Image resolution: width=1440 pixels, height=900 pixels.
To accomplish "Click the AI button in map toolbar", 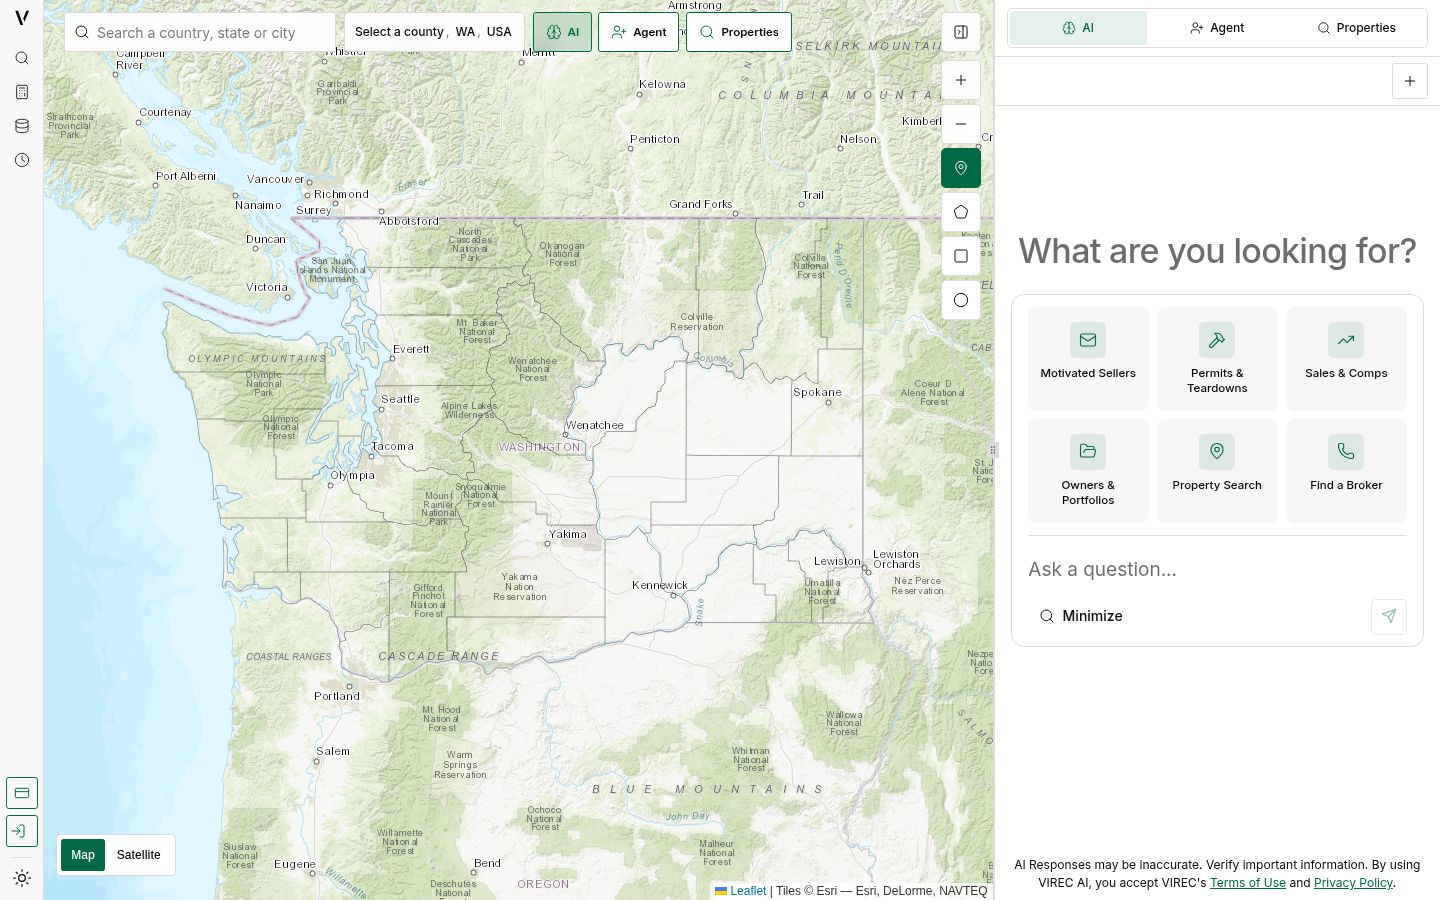I will coord(562,32).
